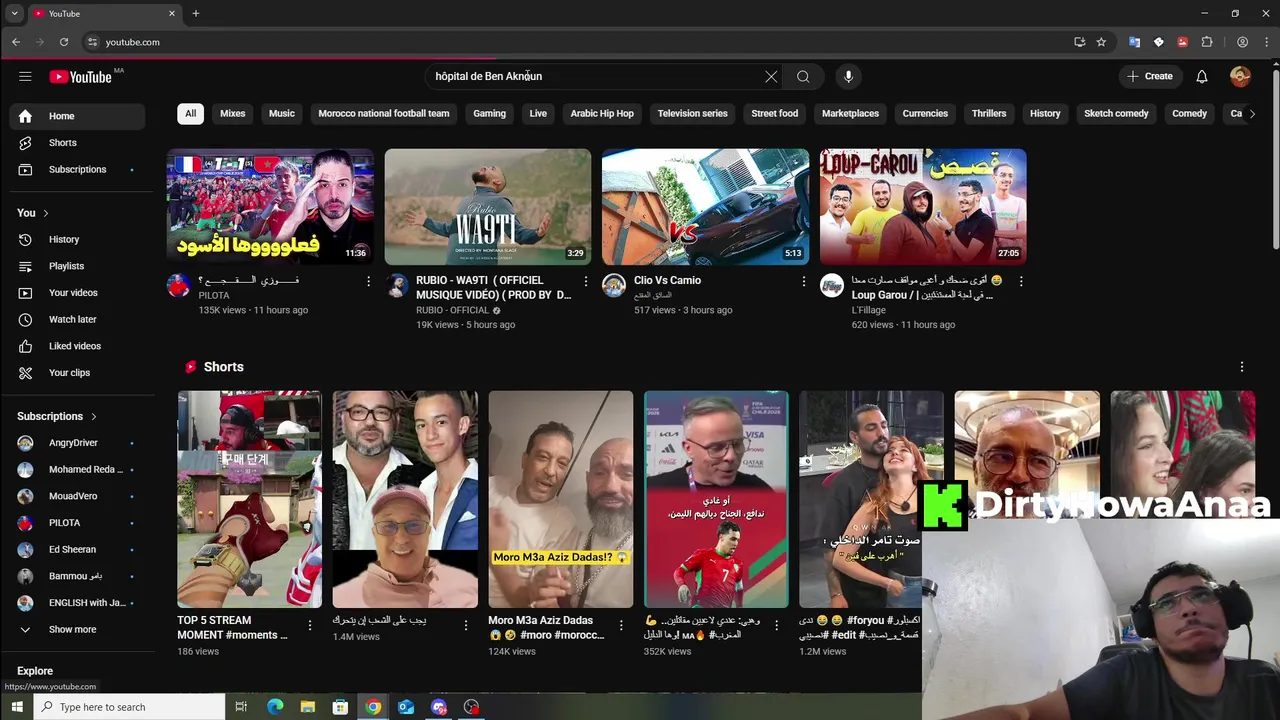The width and height of the screenshot is (1280, 720).
Task: Open the notifications bell
Action: click(x=1202, y=77)
